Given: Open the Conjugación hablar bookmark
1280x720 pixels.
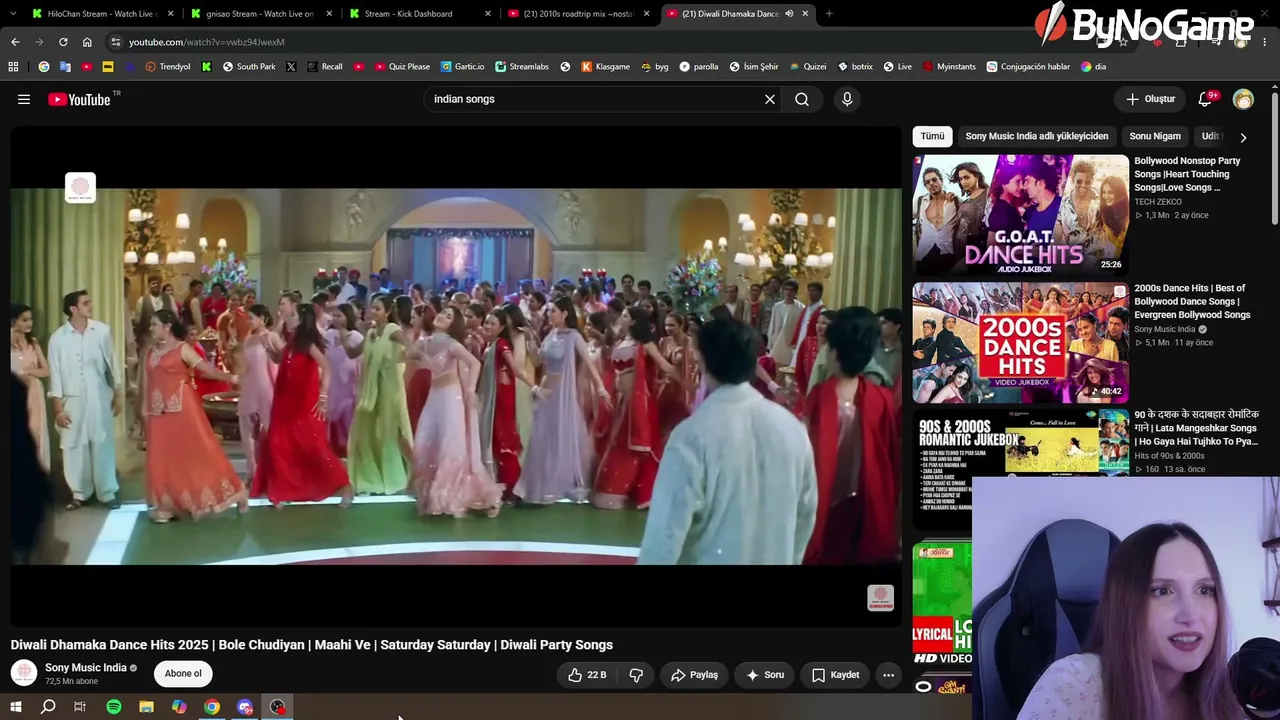Looking at the screenshot, I should [x=1028, y=67].
